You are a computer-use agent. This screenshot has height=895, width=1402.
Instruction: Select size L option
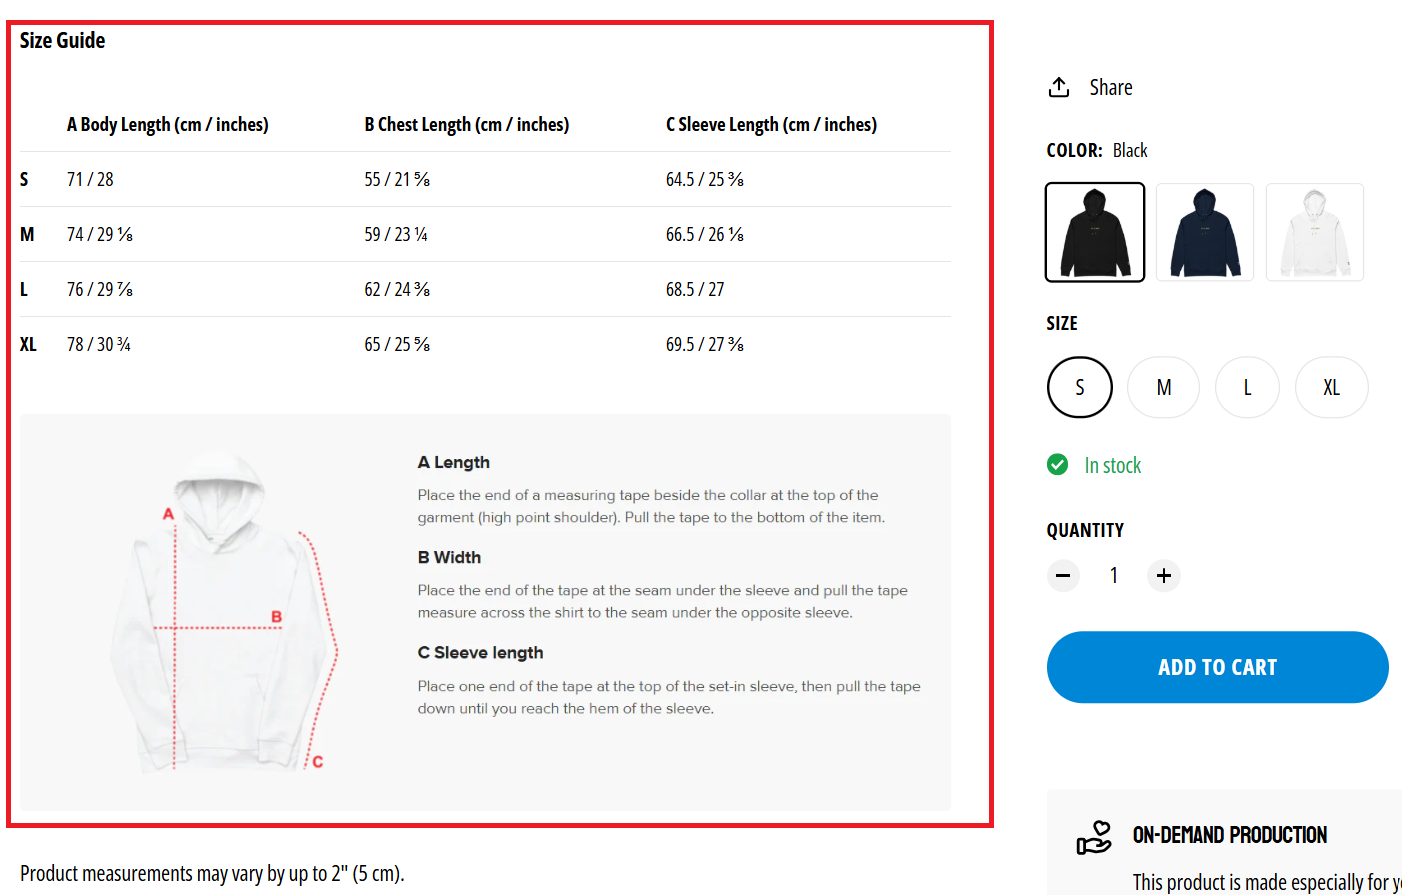point(1247,387)
